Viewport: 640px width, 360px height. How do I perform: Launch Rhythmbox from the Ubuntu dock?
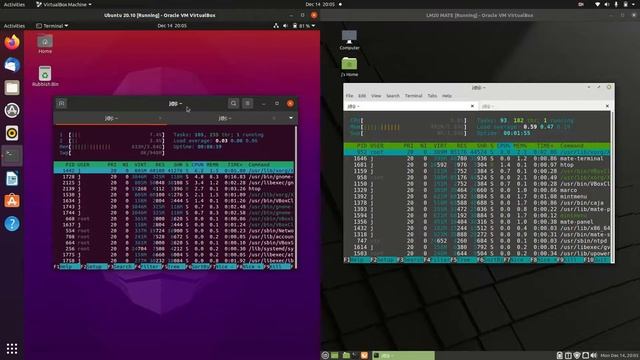click(12, 133)
